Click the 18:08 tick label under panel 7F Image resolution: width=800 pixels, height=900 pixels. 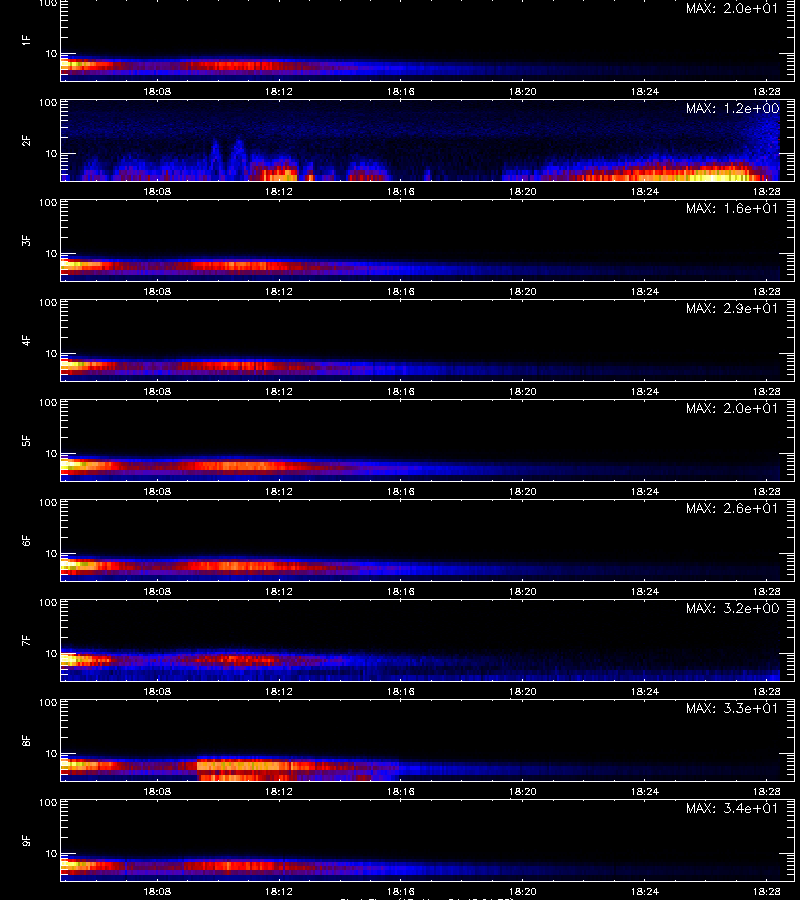coord(157,691)
